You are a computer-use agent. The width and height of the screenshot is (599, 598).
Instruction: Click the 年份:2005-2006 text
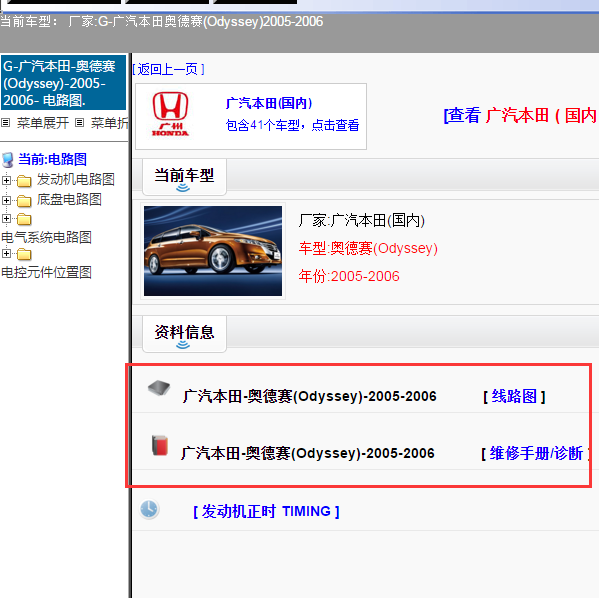pos(349,276)
